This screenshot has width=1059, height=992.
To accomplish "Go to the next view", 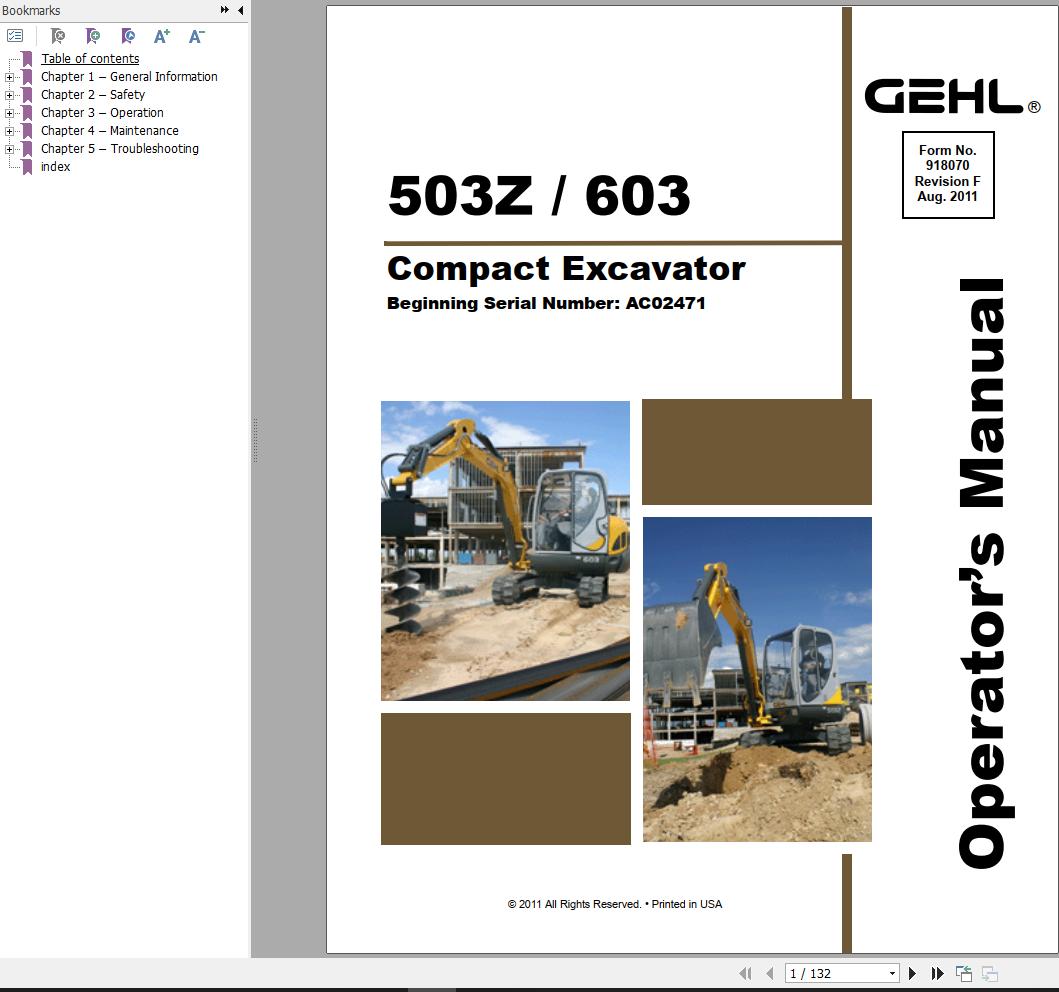I will (990, 972).
